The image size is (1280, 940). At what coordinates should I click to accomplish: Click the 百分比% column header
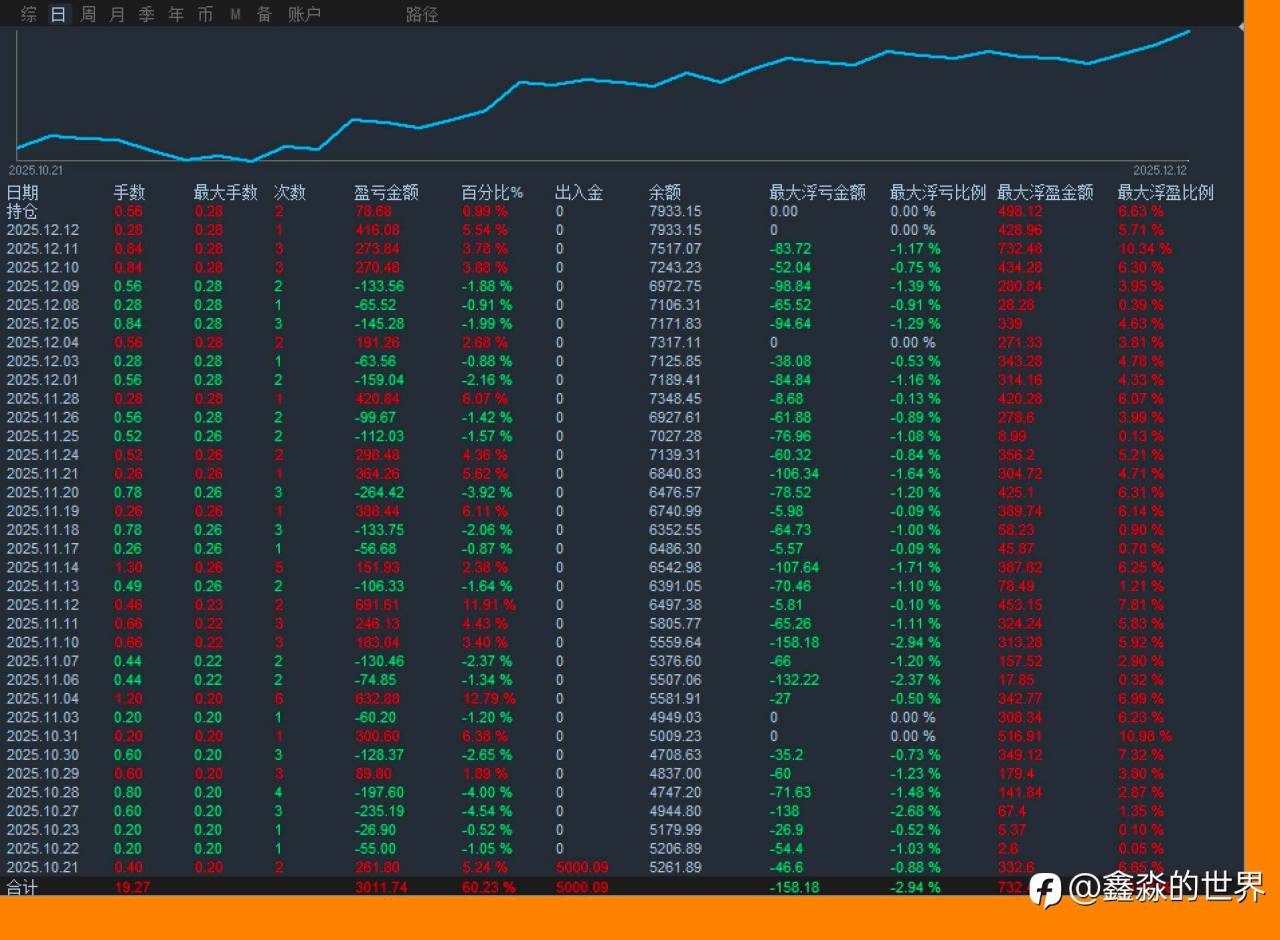pyautogui.click(x=492, y=192)
